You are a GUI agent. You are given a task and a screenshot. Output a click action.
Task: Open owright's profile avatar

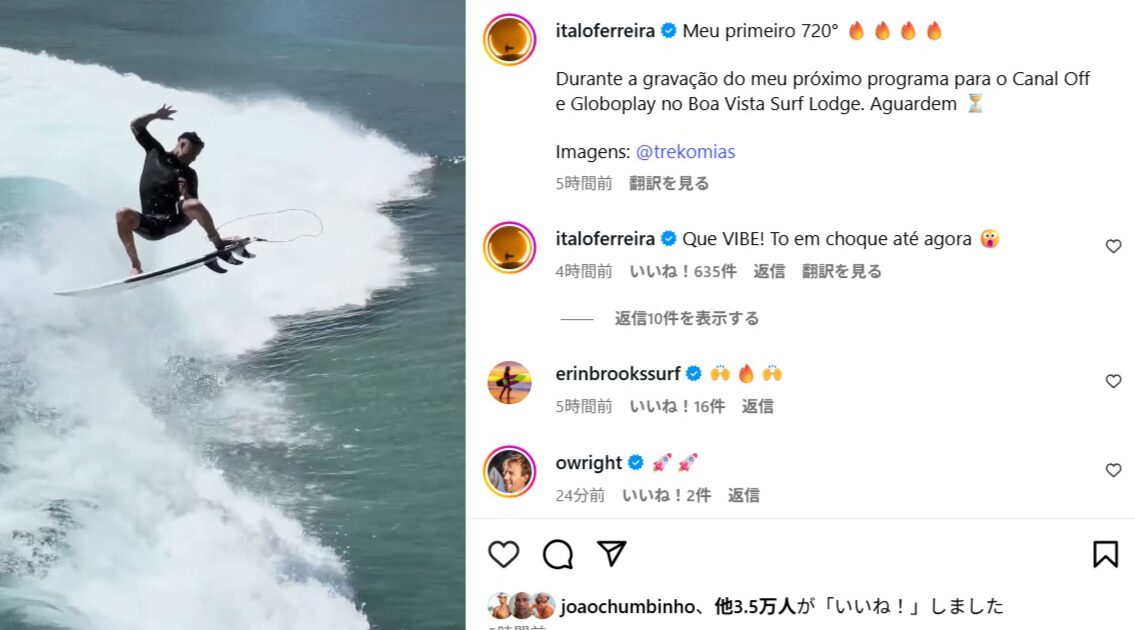pyautogui.click(x=510, y=471)
